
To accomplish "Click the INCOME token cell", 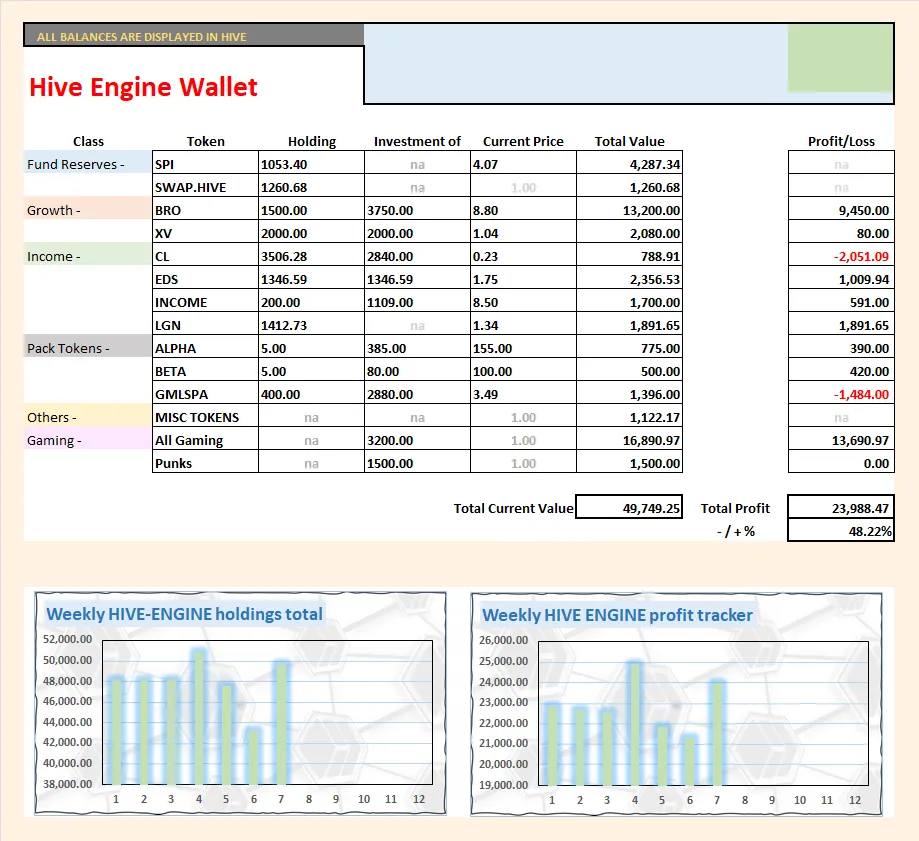I will click(205, 302).
